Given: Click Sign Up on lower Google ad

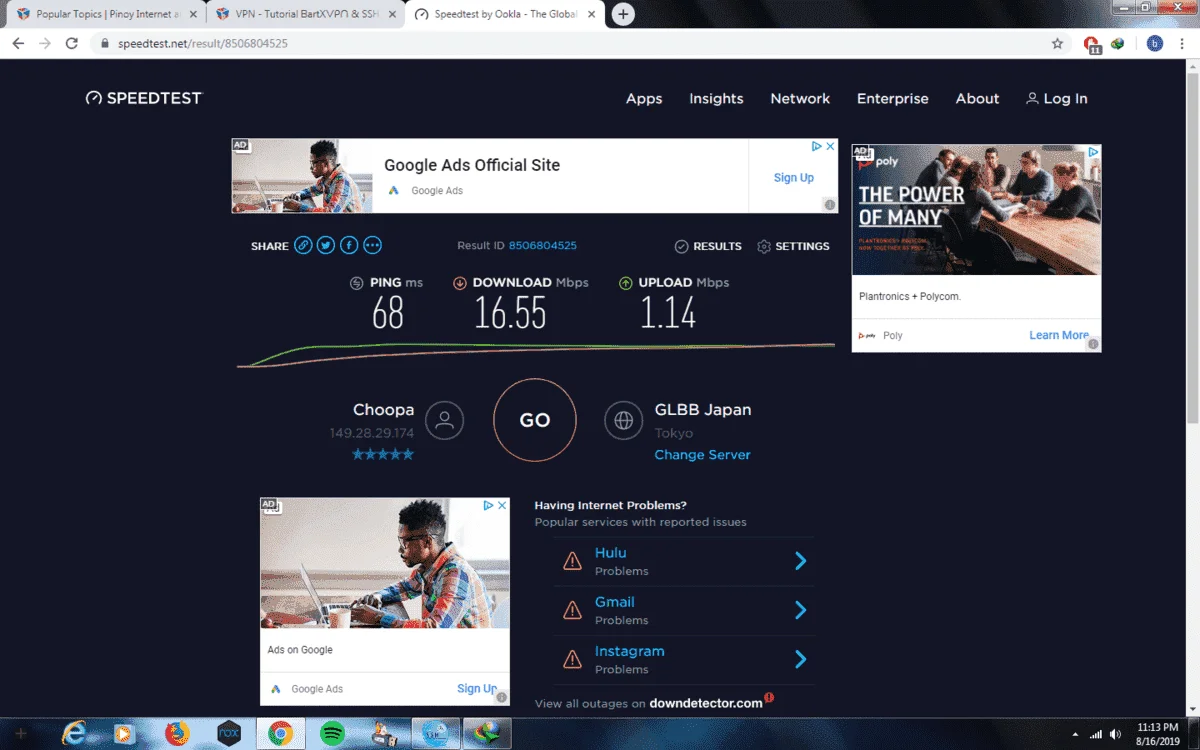Looking at the screenshot, I should [x=477, y=688].
